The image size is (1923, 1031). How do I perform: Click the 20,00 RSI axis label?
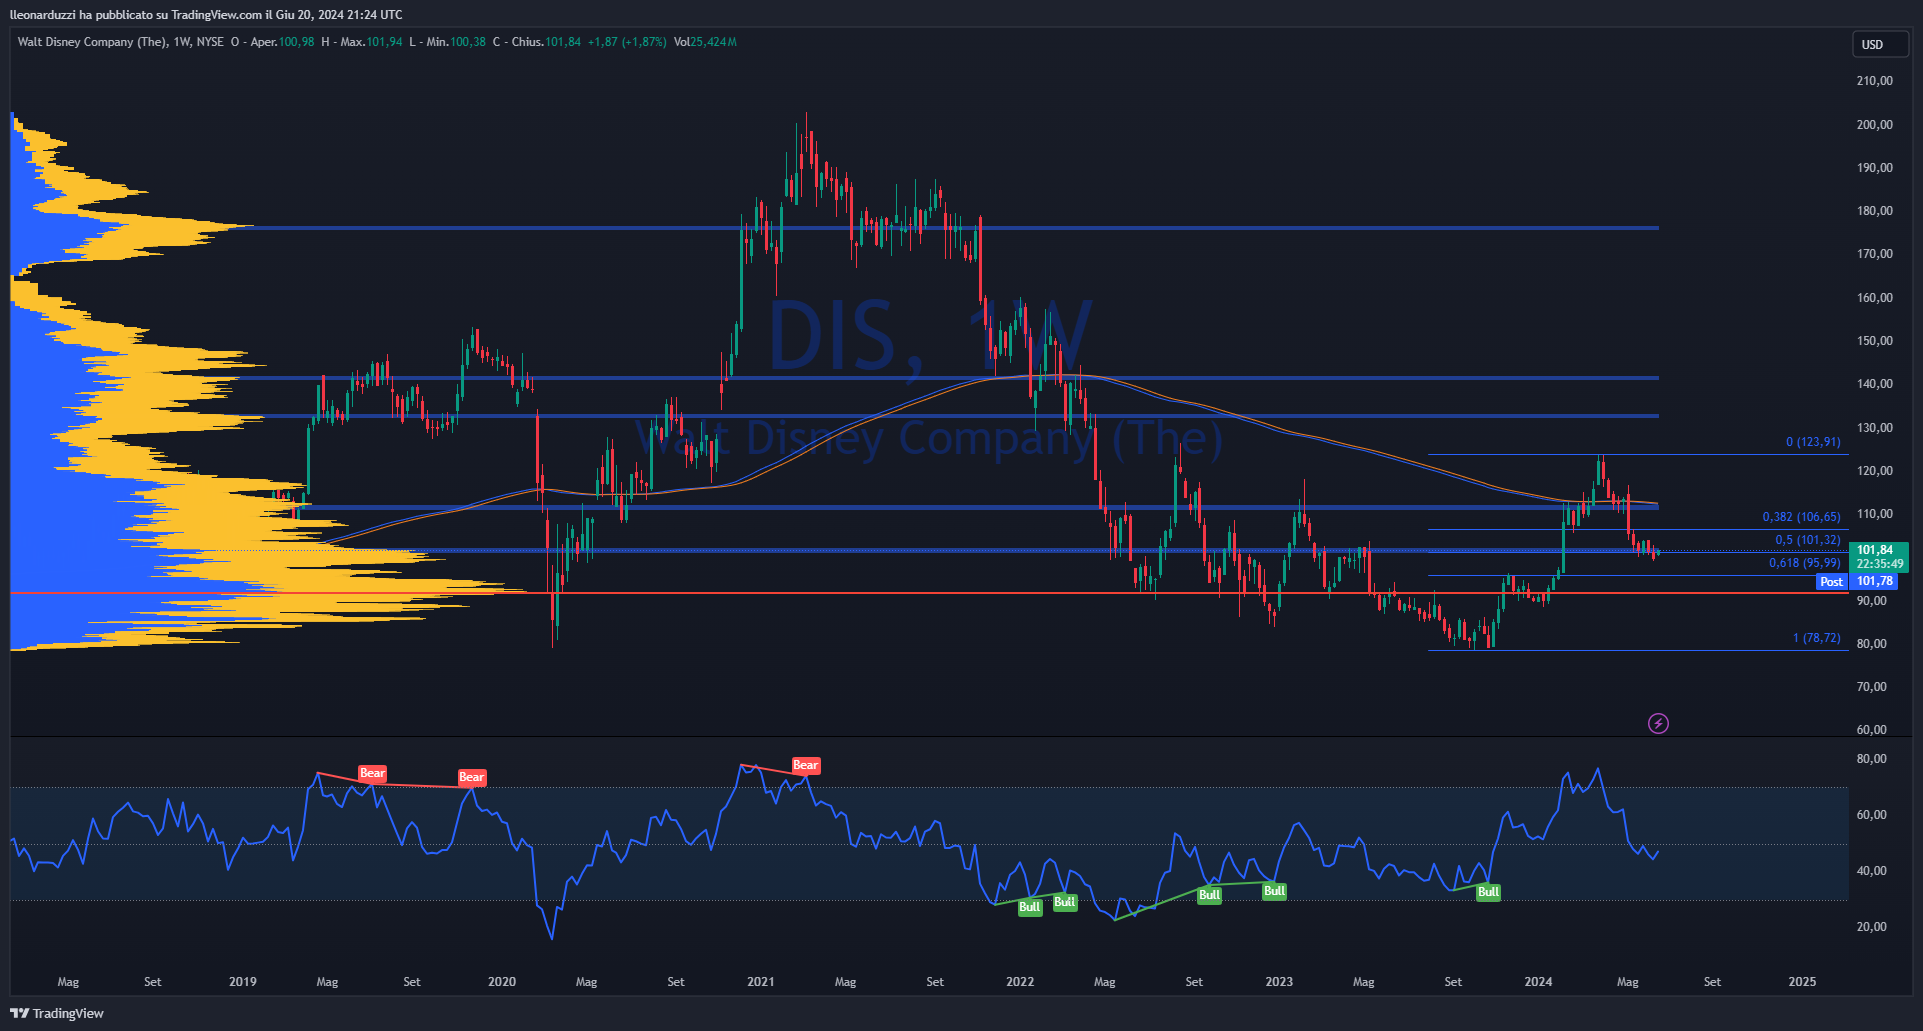click(1872, 927)
